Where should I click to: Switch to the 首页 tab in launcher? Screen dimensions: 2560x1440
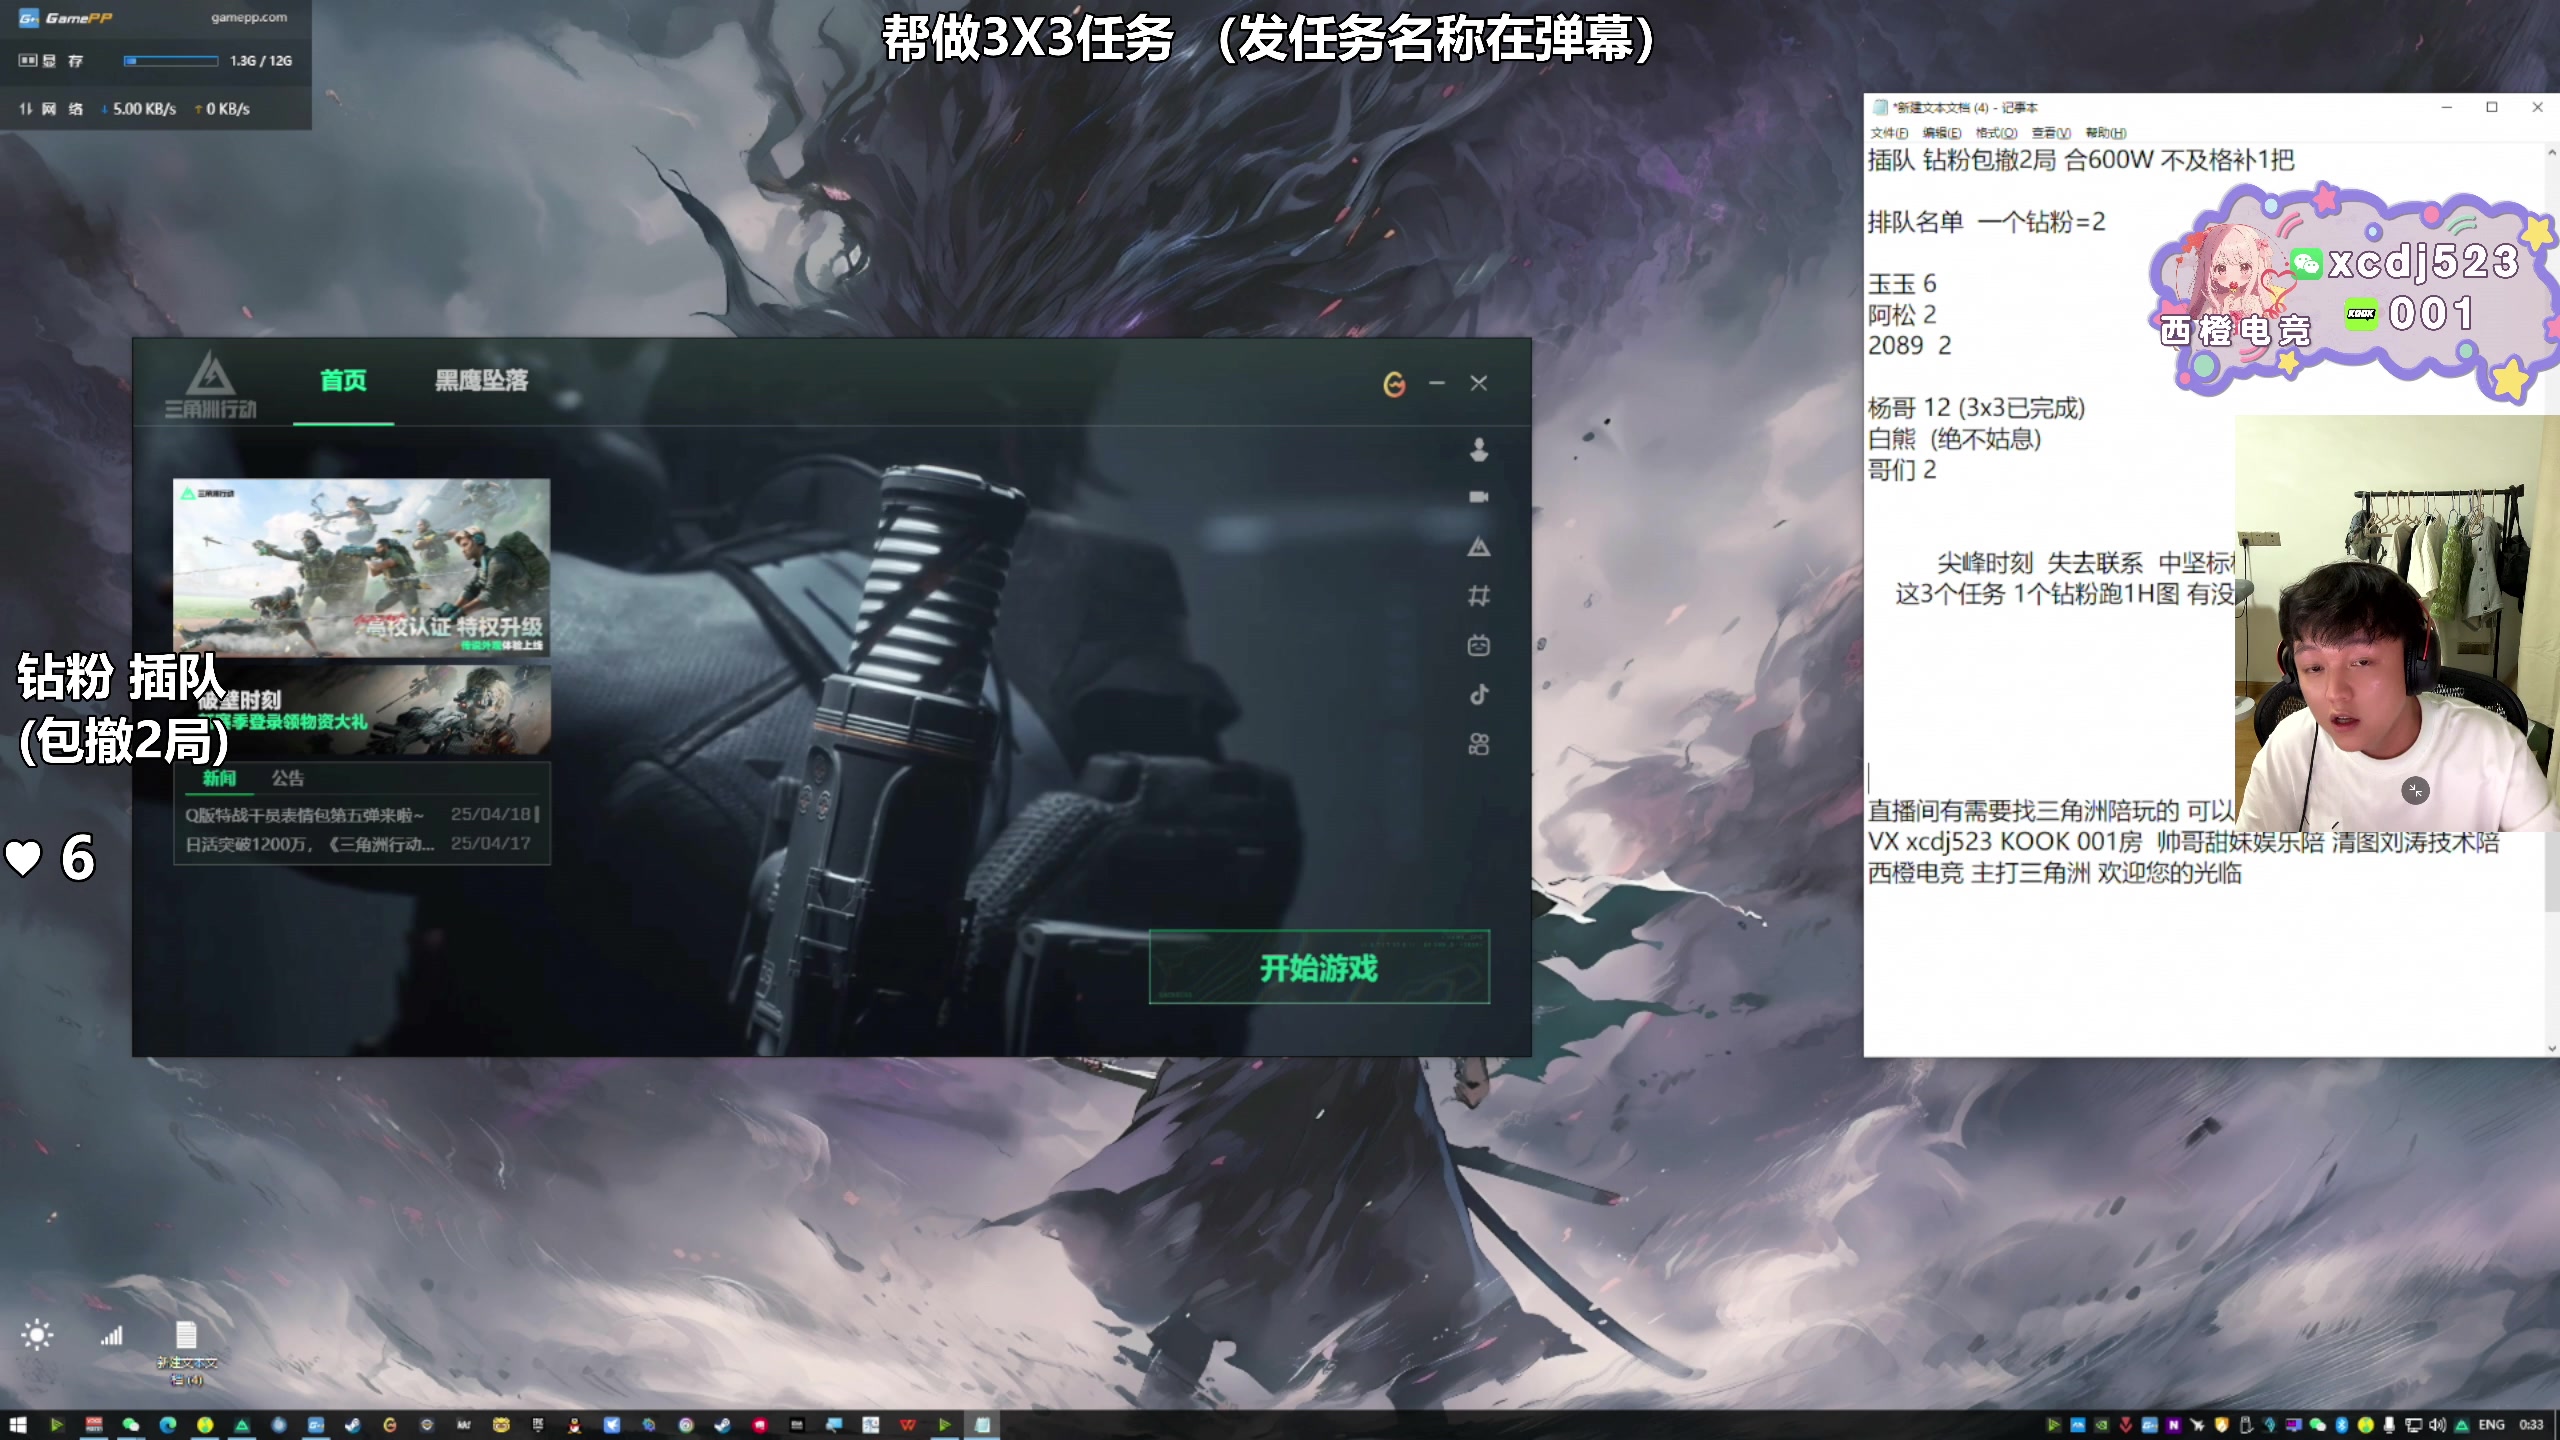(x=343, y=381)
